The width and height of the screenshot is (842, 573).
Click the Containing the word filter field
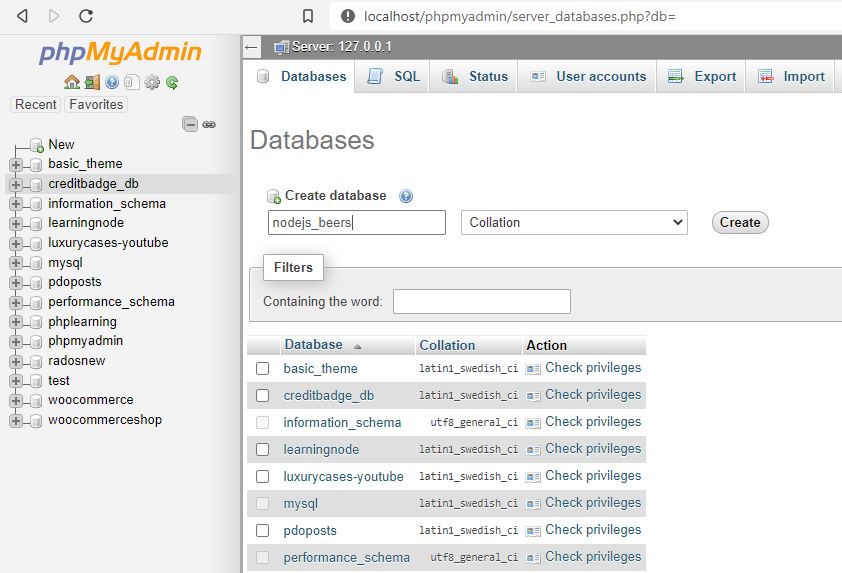pyautogui.click(x=482, y=301)
